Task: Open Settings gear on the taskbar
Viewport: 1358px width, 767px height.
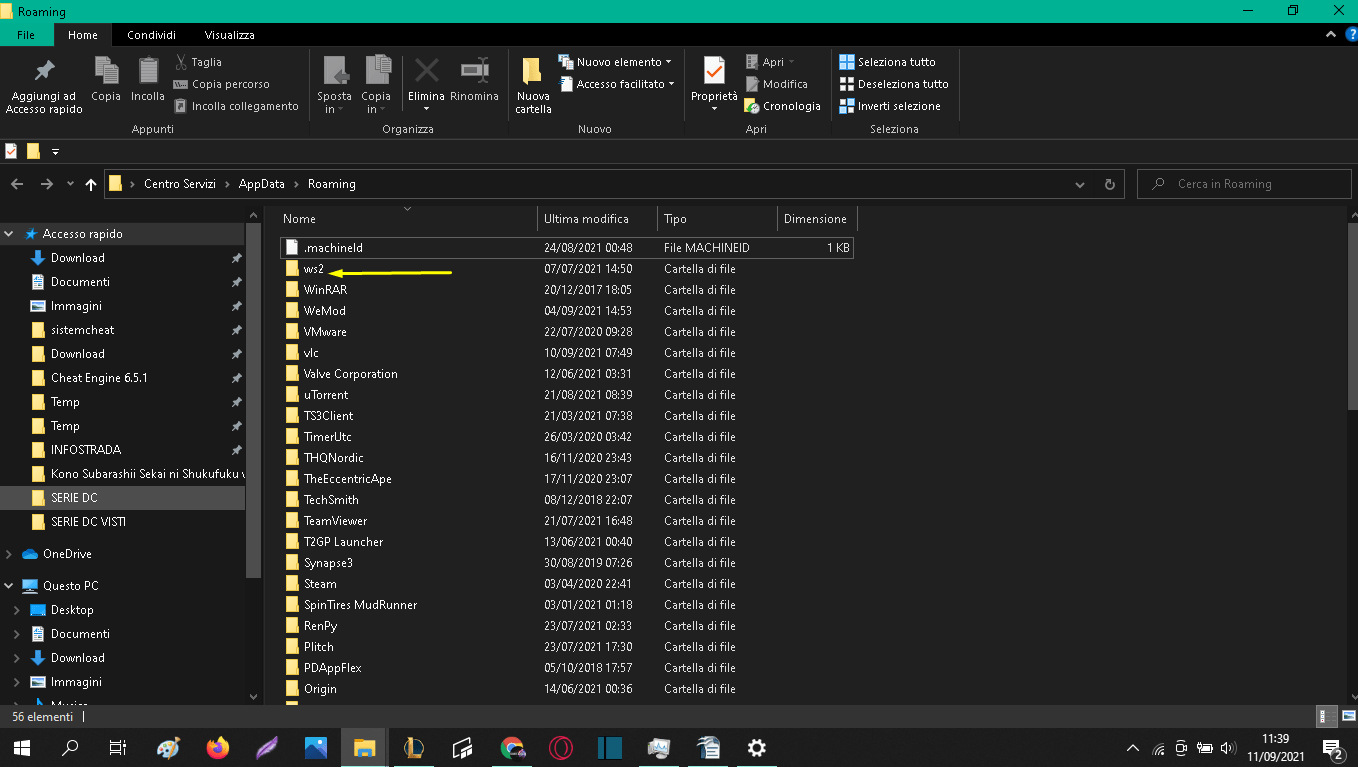Action: click(757, 747)
